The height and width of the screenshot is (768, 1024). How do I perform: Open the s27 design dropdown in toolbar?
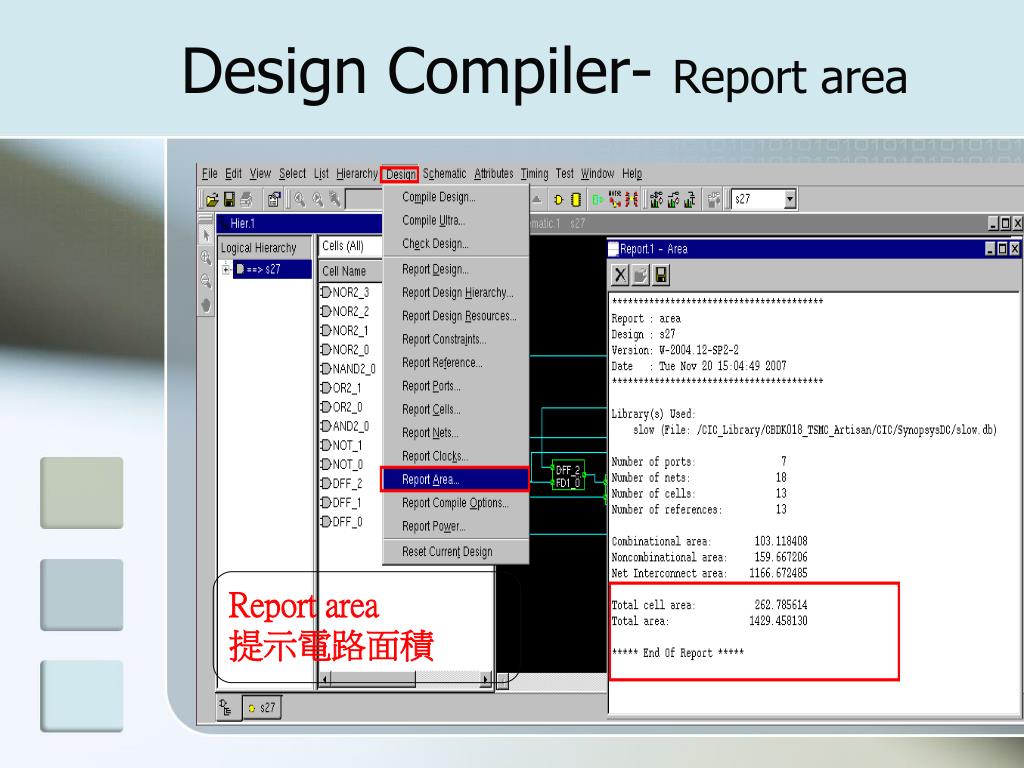point(790,199)
